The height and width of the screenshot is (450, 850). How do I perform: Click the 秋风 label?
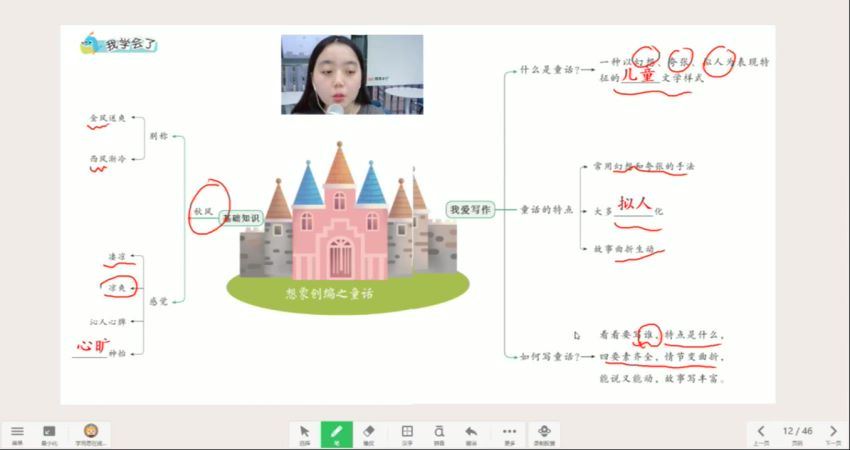click(x=204, y=212)
